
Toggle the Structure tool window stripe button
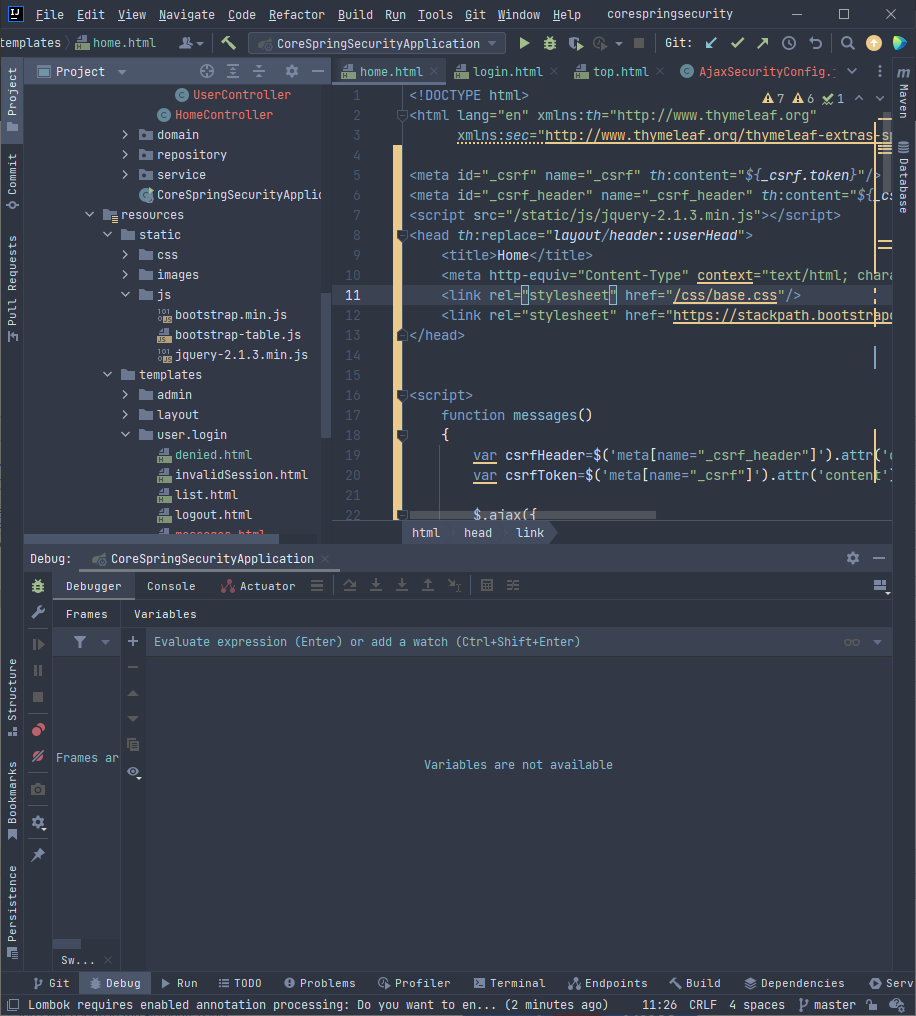[x=12, y=697]
